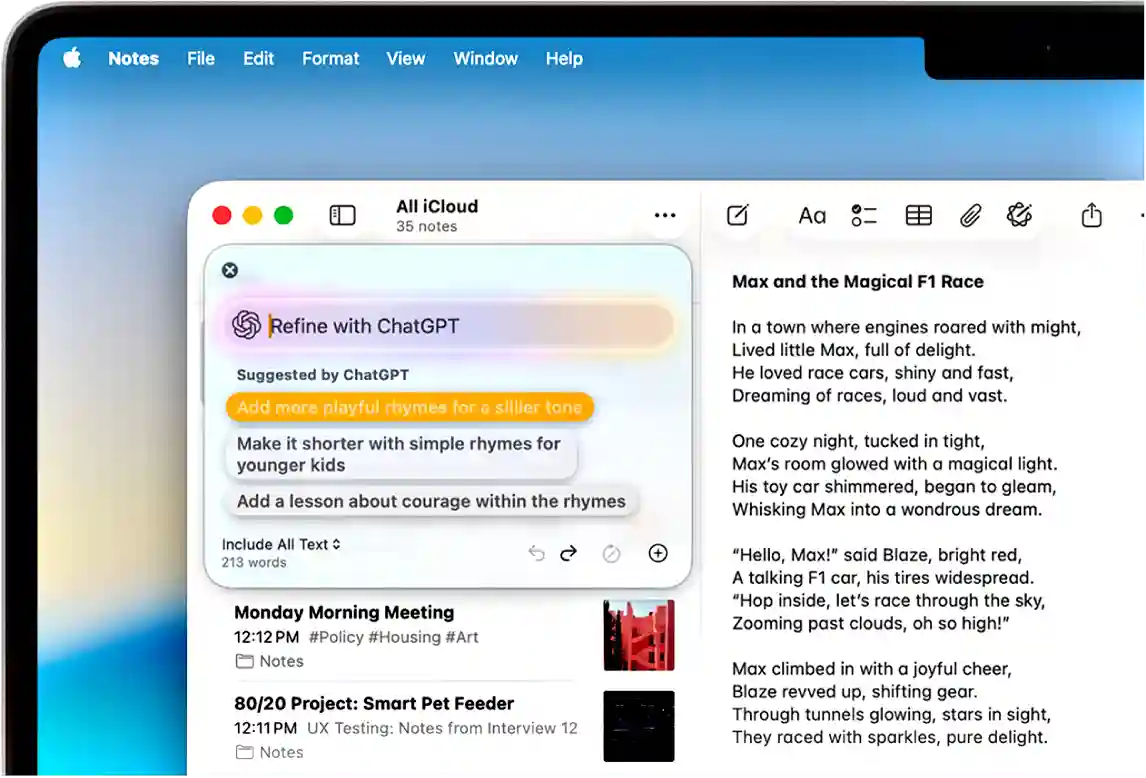Image resolution: width=1146 pixels, height=778 pixels.
Task: Open the Aa text format options
Action: pos(812,216)
